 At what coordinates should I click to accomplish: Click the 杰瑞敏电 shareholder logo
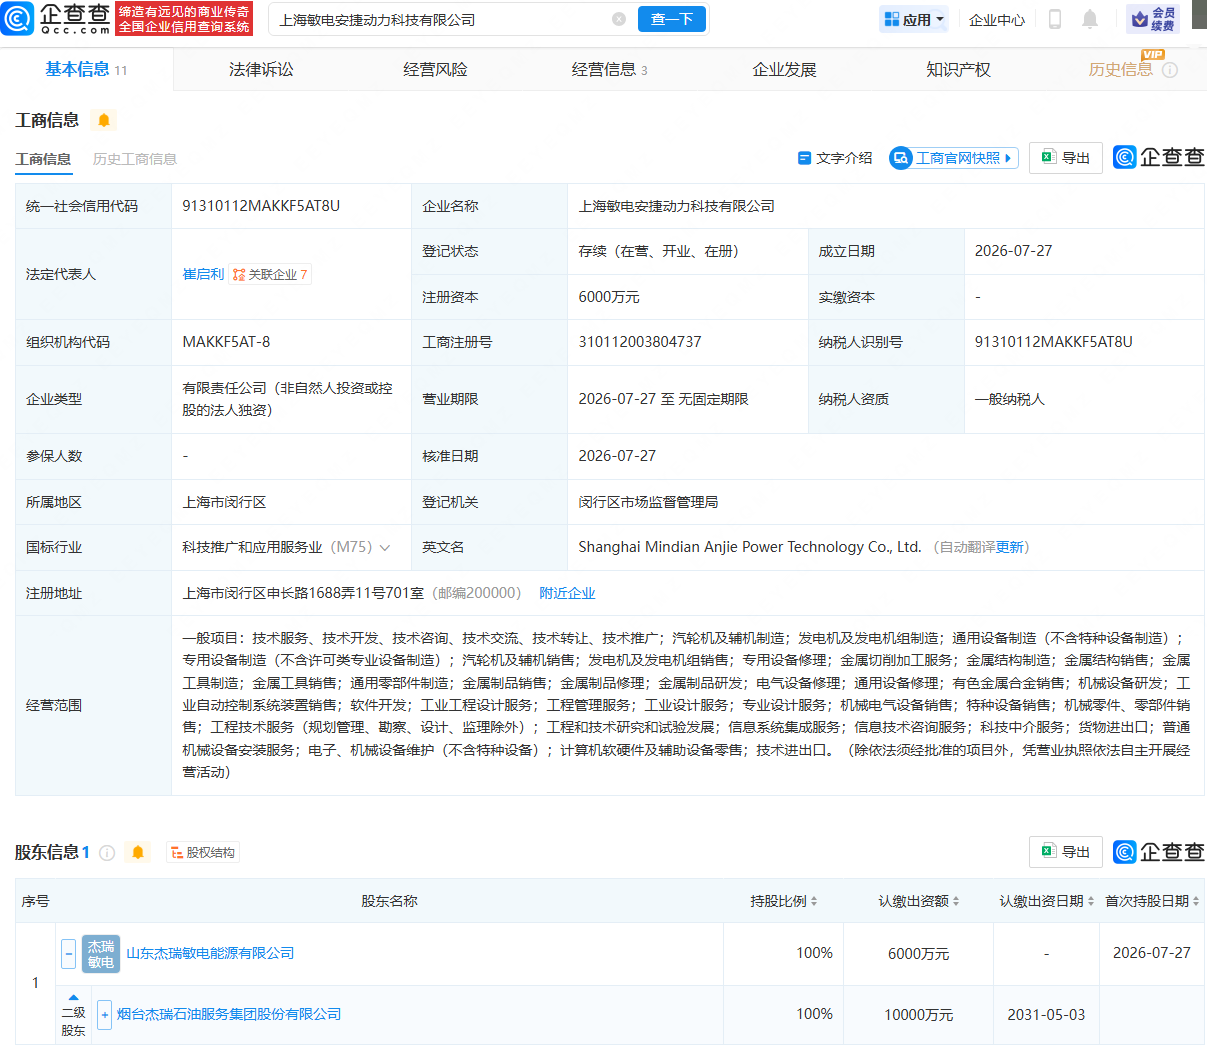click(x=101, y=954)
